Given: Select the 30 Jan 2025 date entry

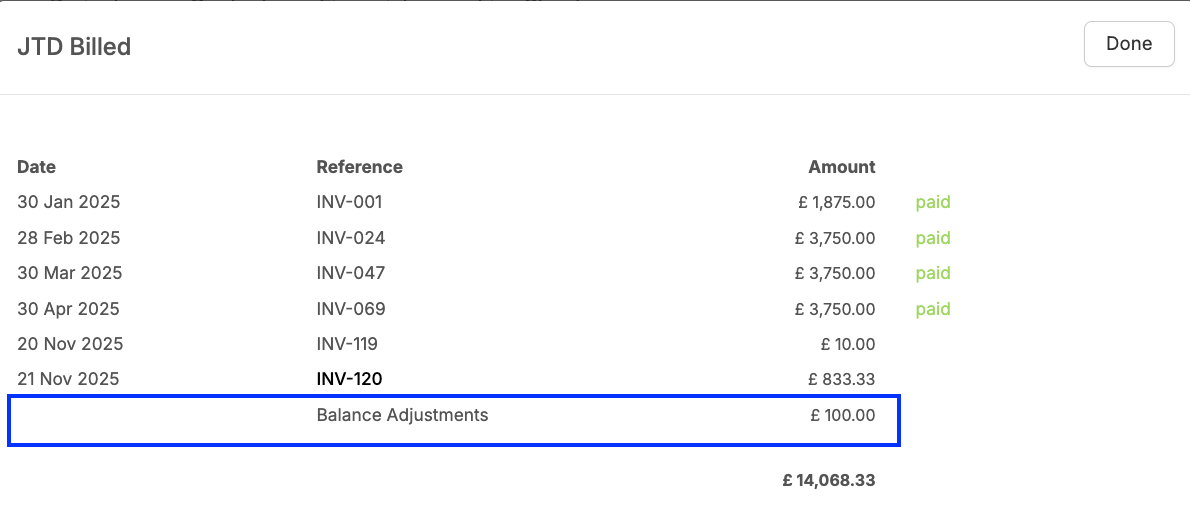Looking at the screenshot, I should (68, 202).
